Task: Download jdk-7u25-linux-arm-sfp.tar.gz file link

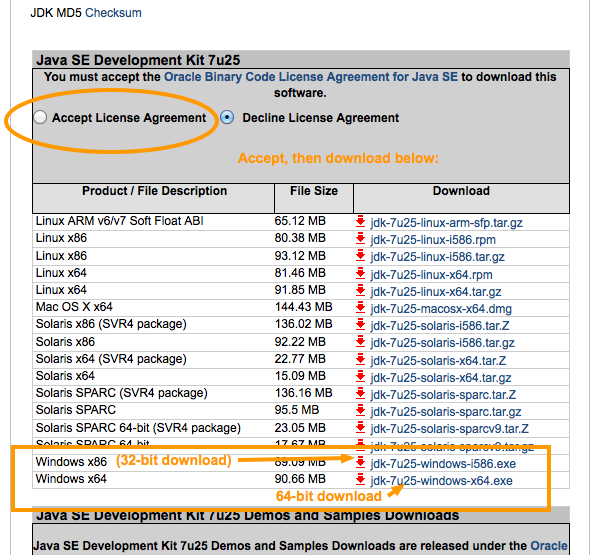Action: (447, 223)
